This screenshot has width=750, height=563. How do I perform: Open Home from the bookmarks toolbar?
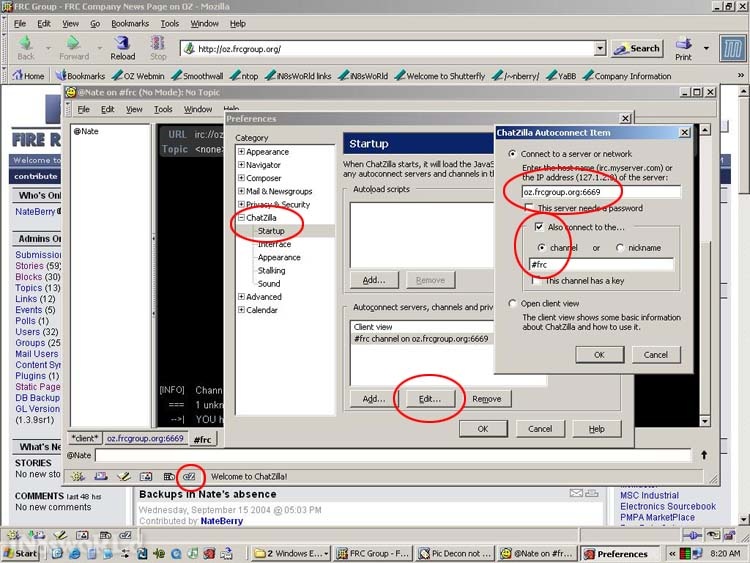[28, 76]
